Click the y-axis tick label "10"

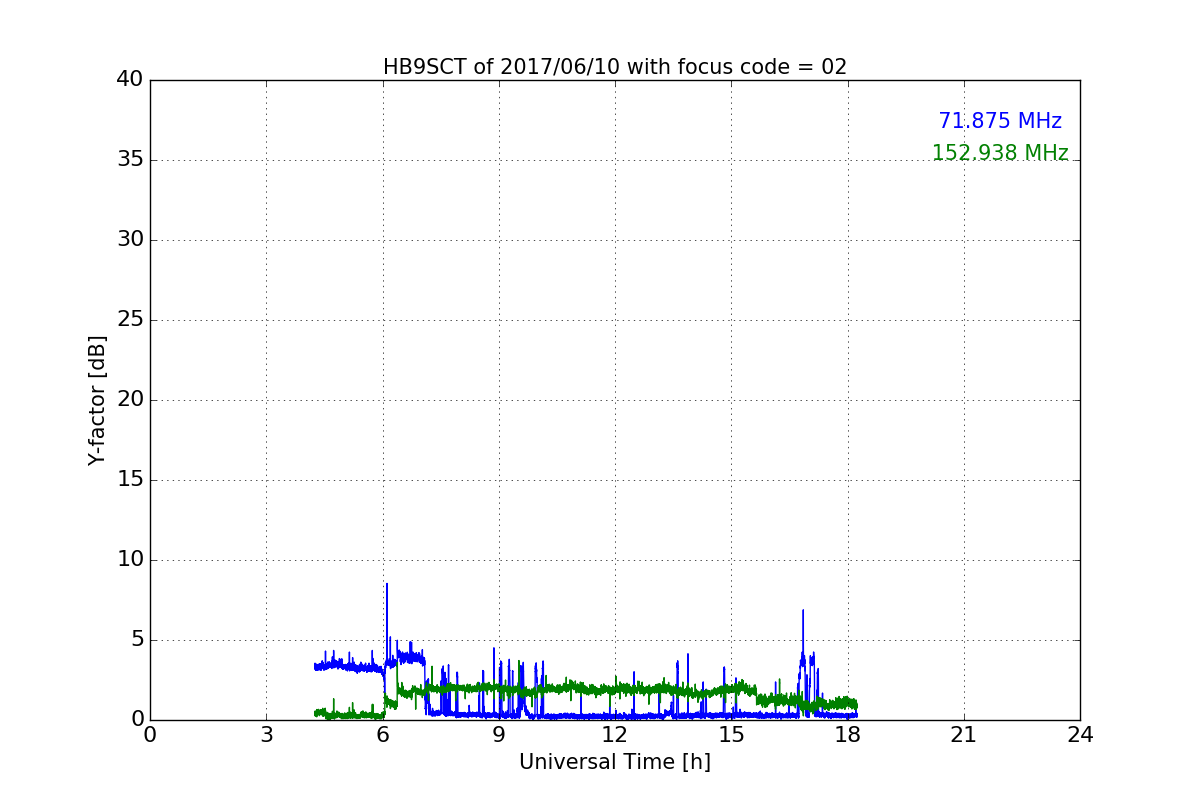pyautogui.click(x=130, y=560)
